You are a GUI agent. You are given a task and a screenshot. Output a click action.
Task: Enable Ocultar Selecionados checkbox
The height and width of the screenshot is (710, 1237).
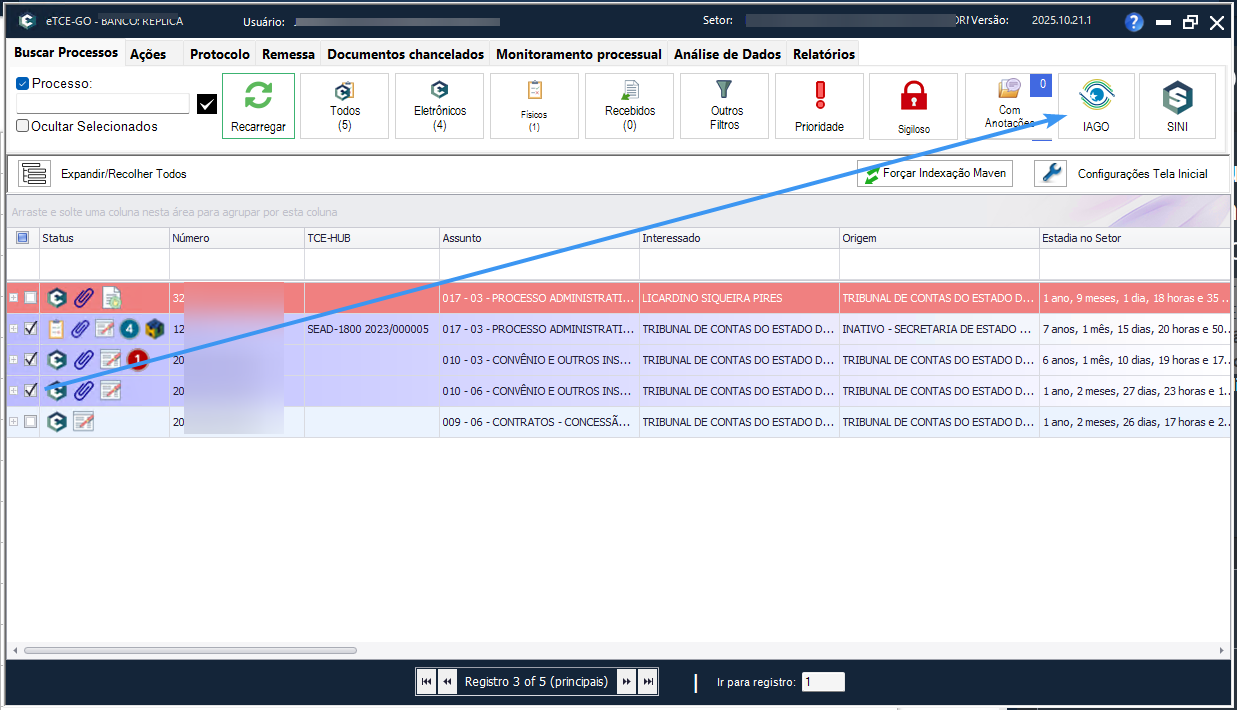(23, 127)
